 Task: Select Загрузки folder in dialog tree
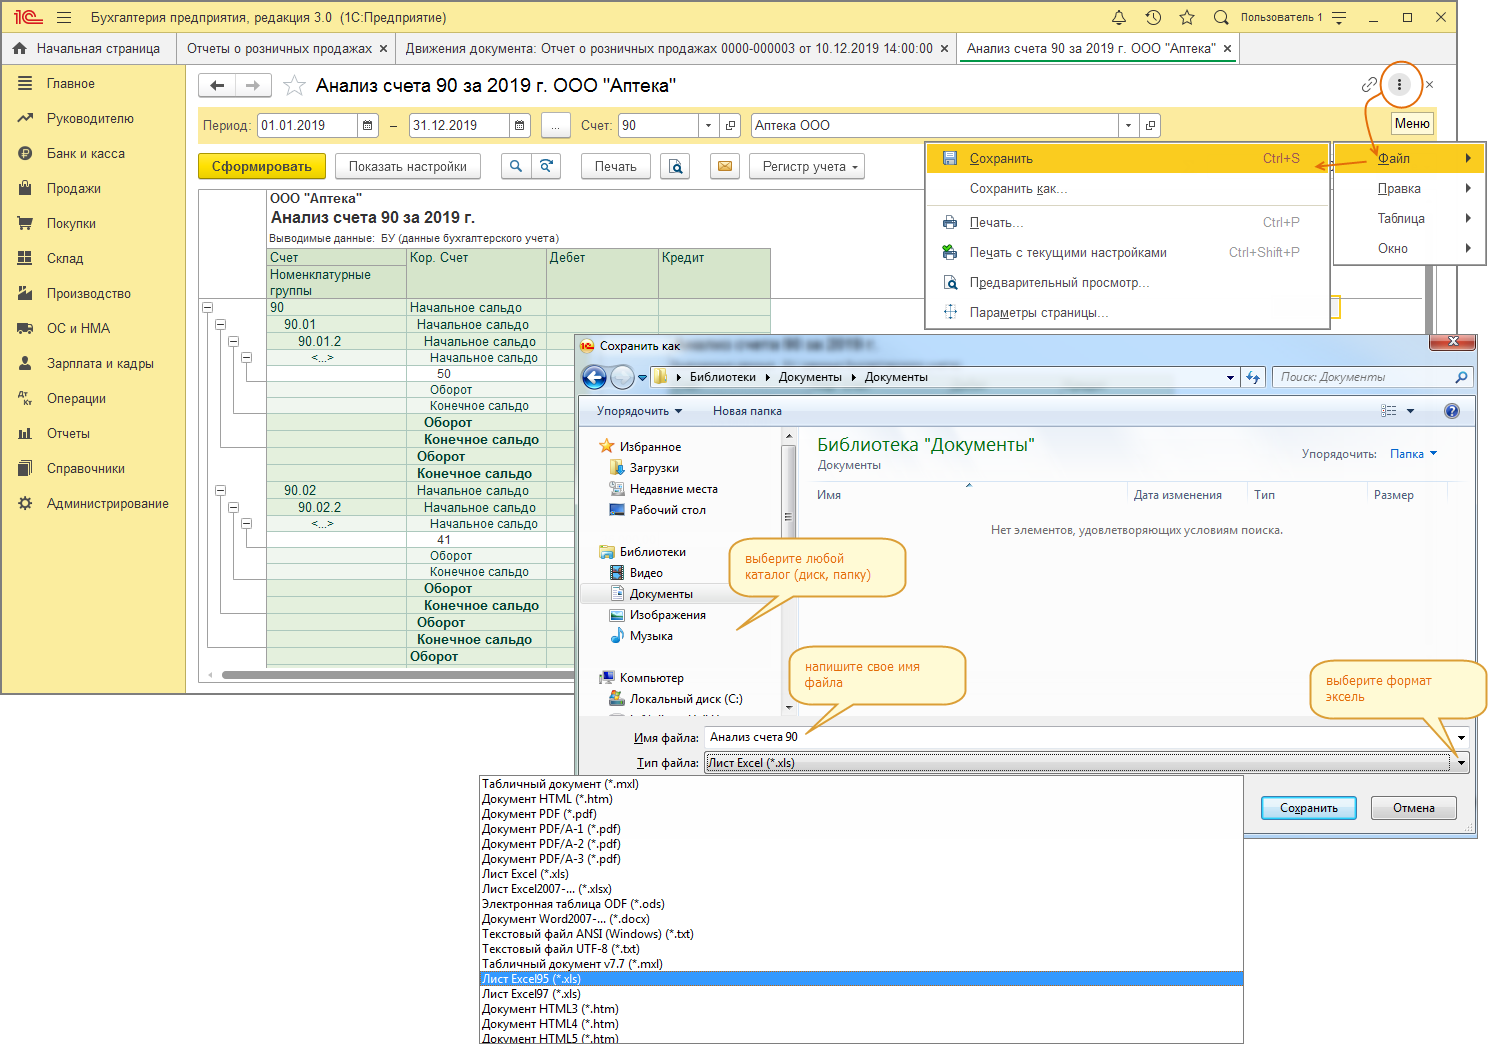tap(654, 468)
